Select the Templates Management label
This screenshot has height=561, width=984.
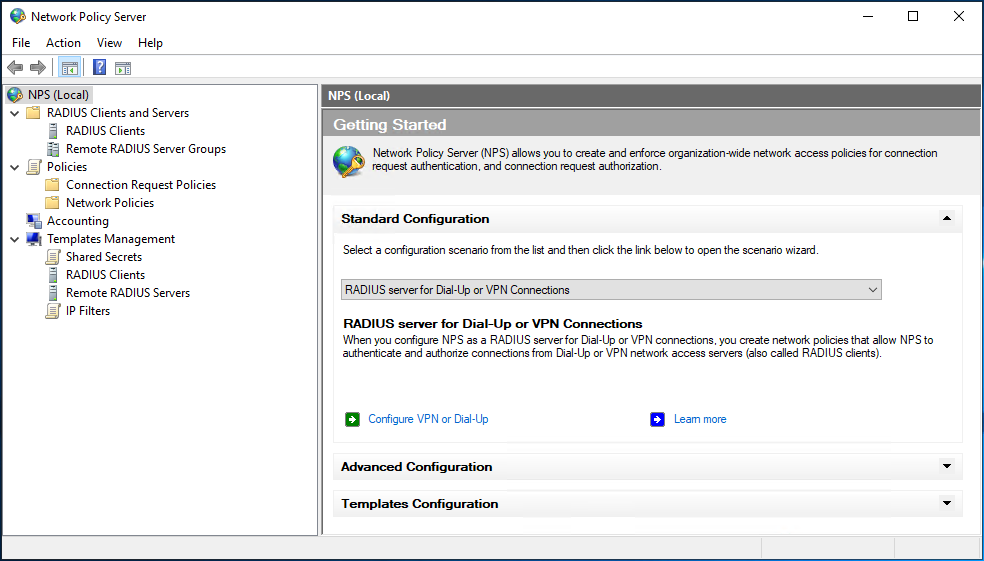[x=111, y=239]
